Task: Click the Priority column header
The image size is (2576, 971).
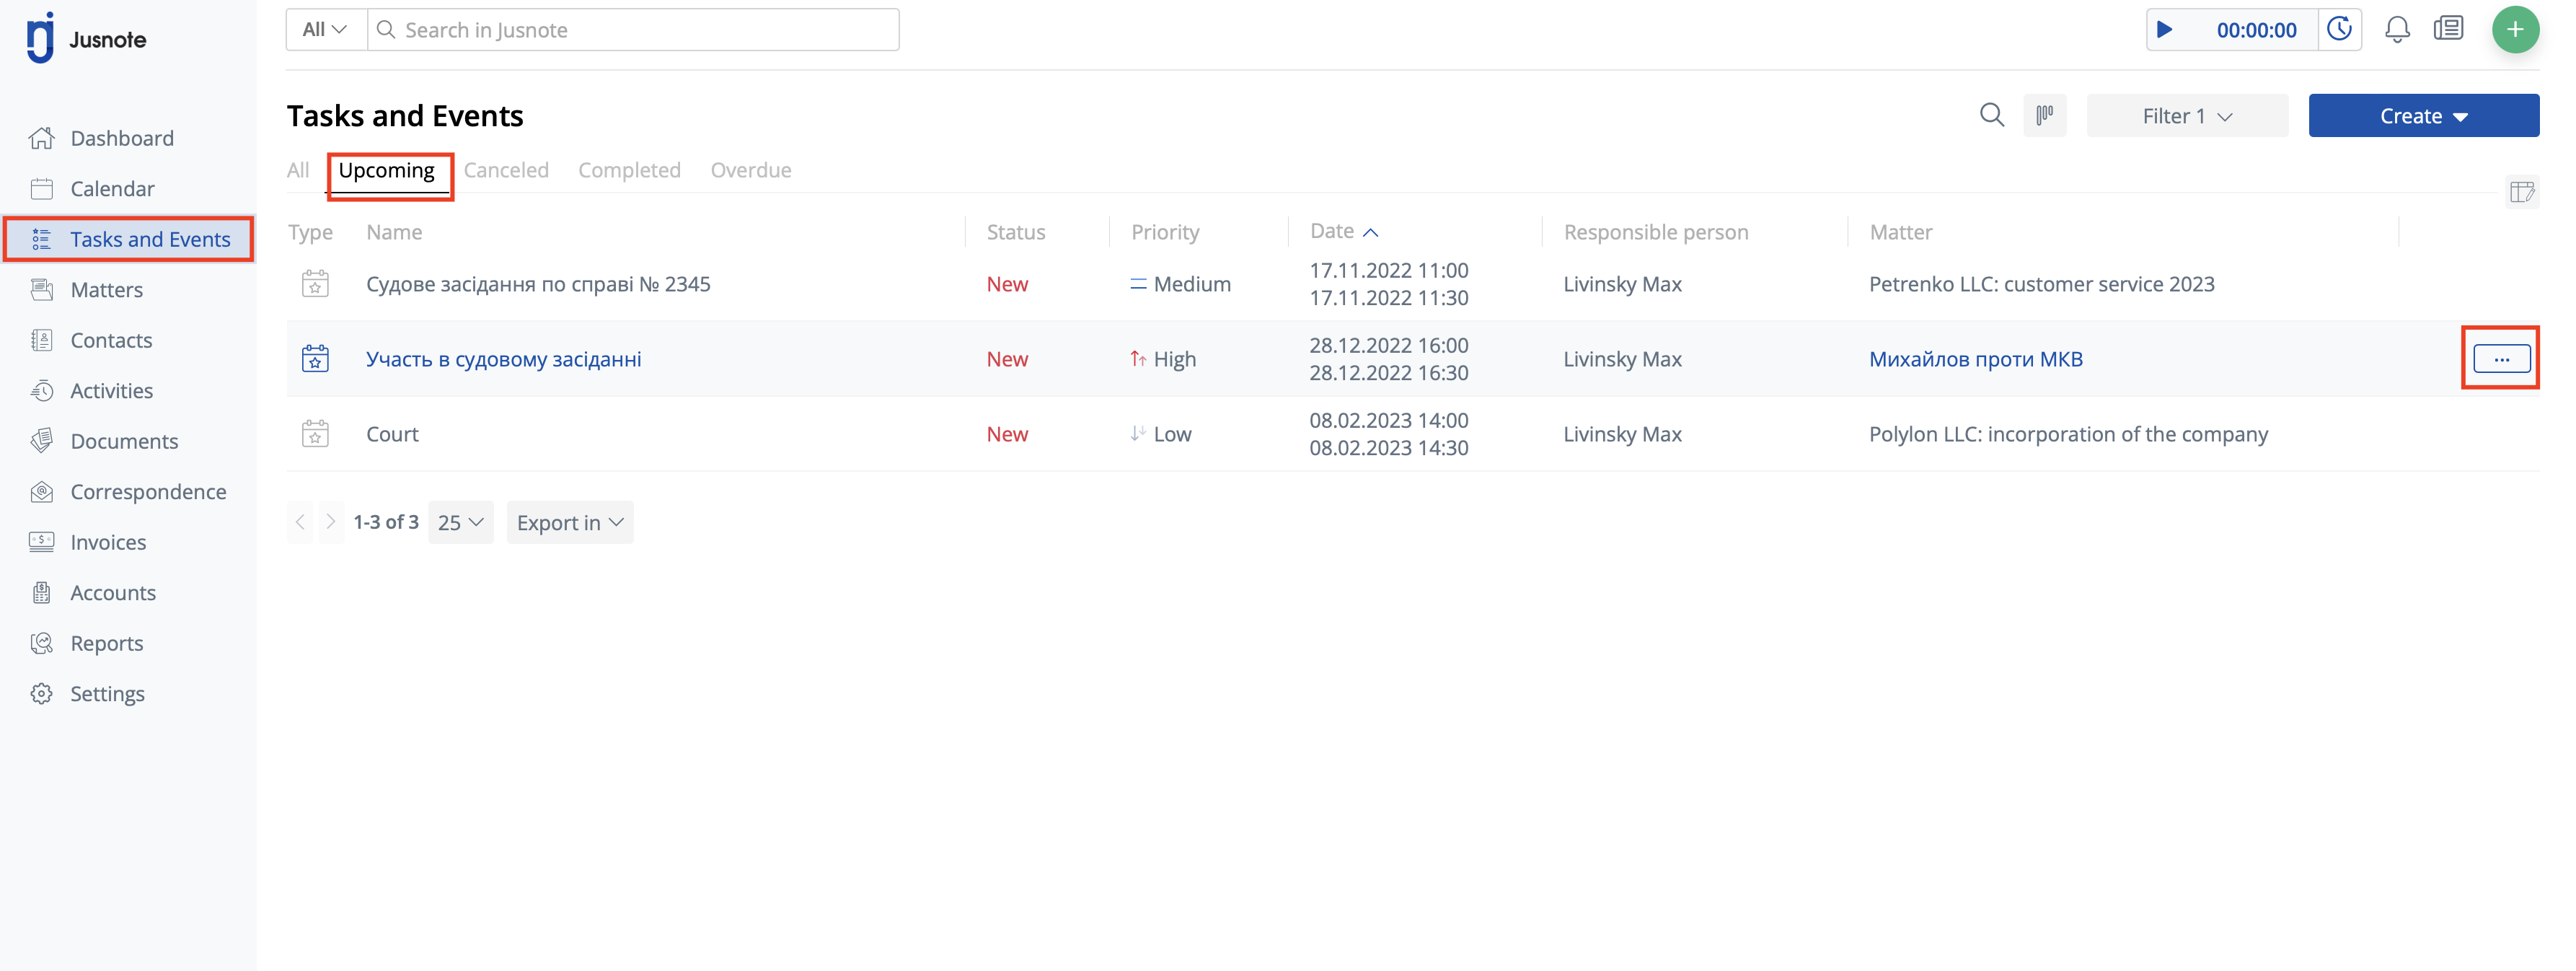Action: (x=1165, y=232)
